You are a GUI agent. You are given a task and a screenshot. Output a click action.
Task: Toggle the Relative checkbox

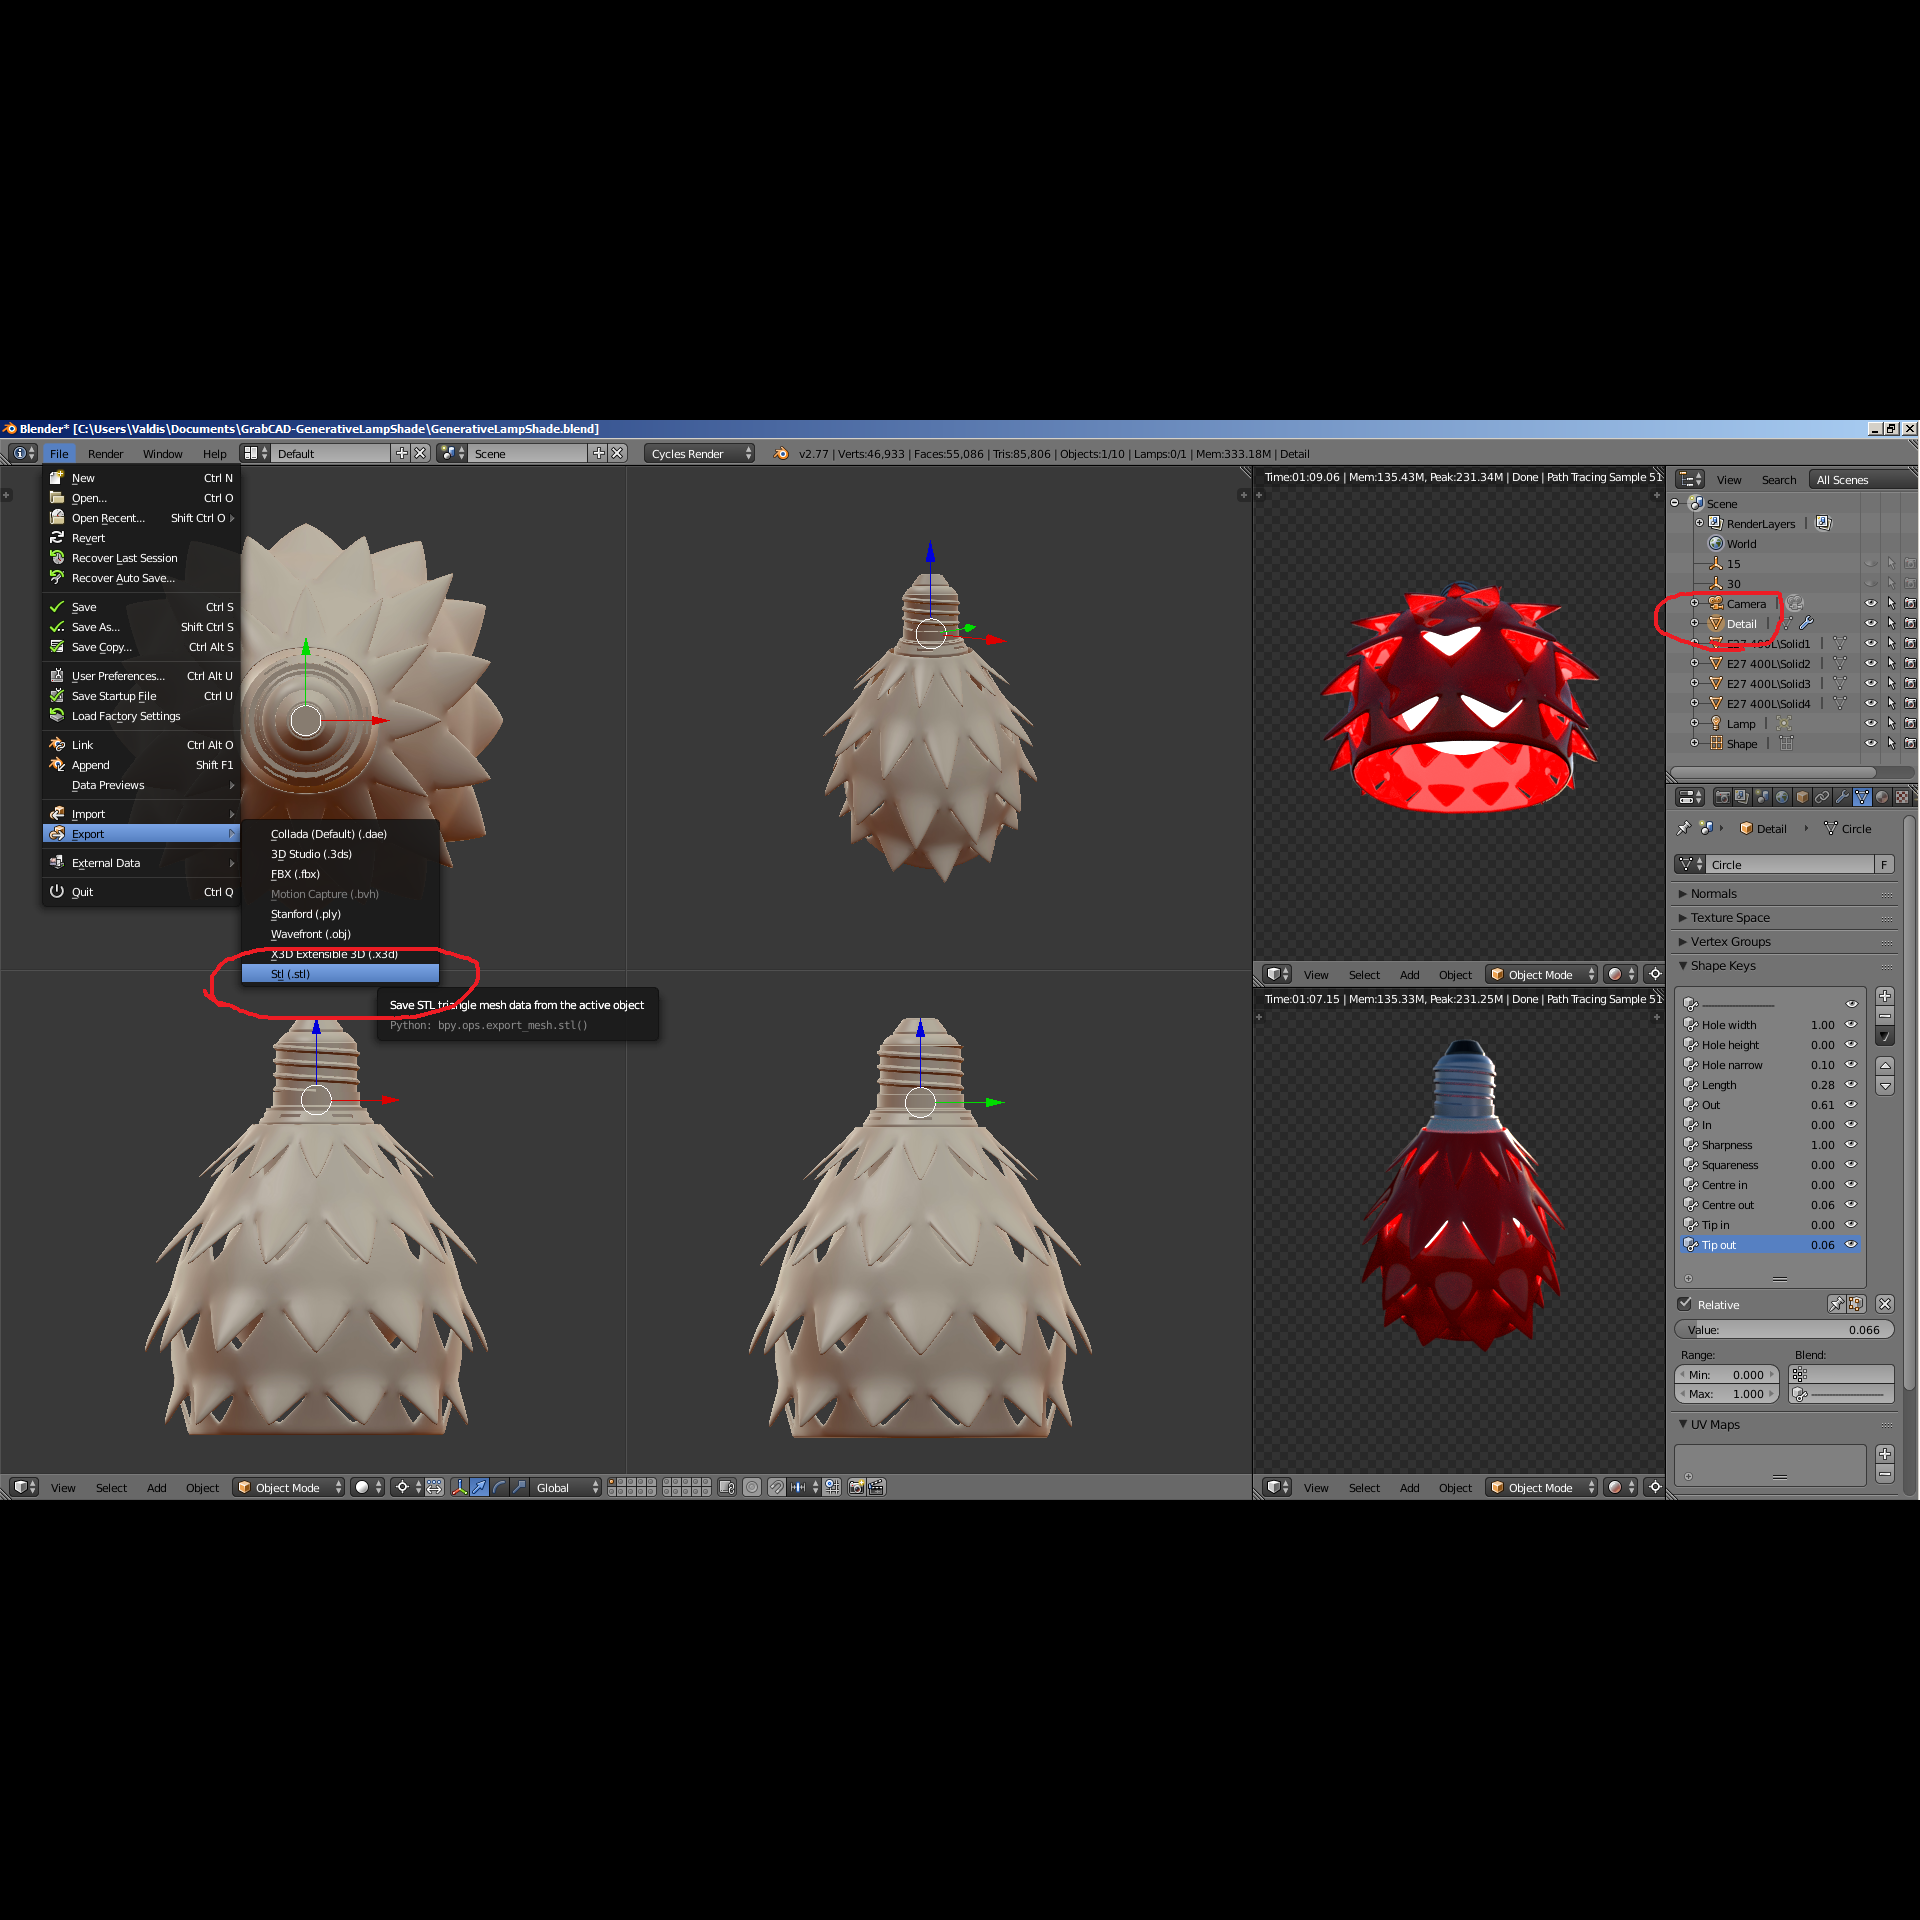(1685, 1304)
